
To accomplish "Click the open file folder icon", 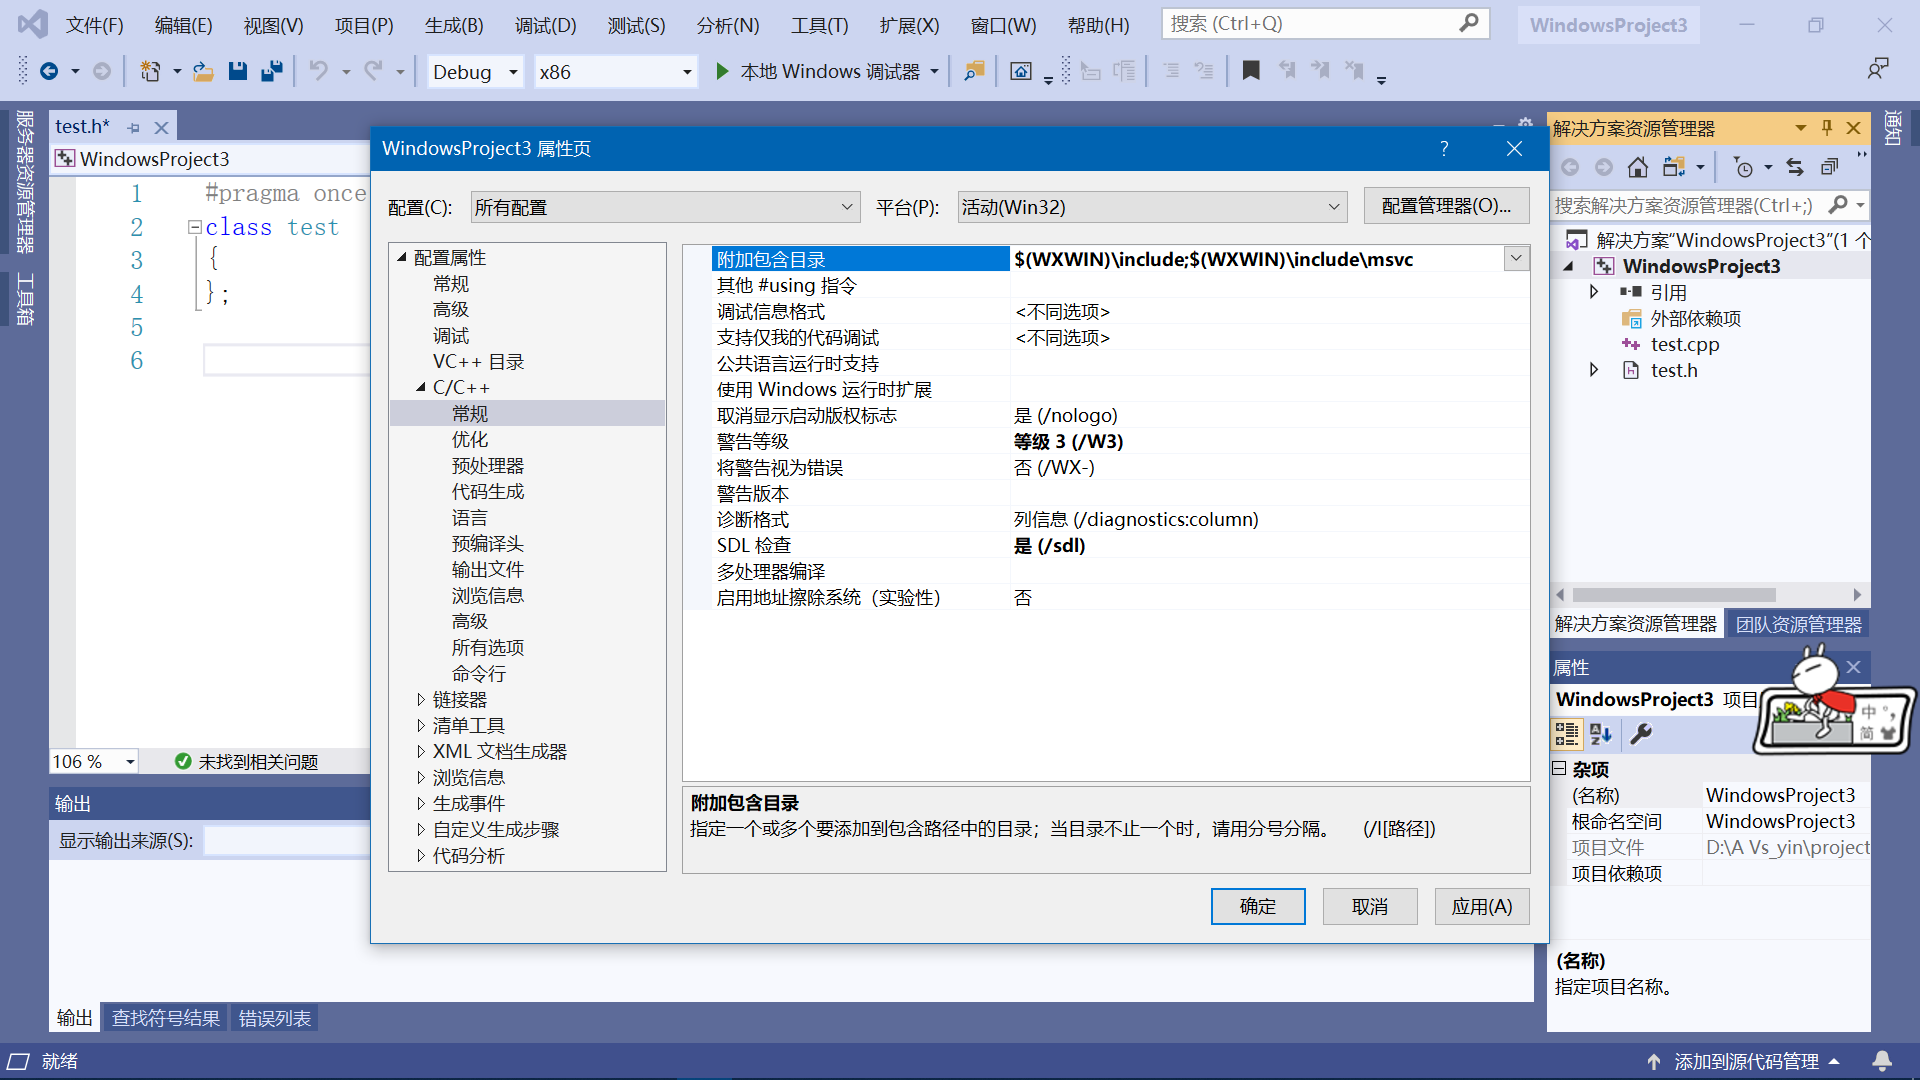I will point(203,71).
